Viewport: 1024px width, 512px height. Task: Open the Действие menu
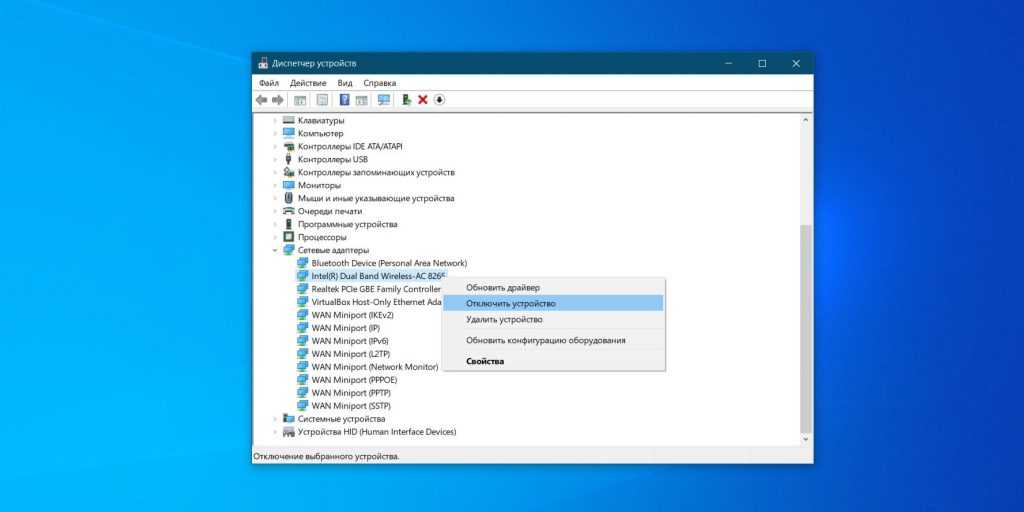[308, 83]
